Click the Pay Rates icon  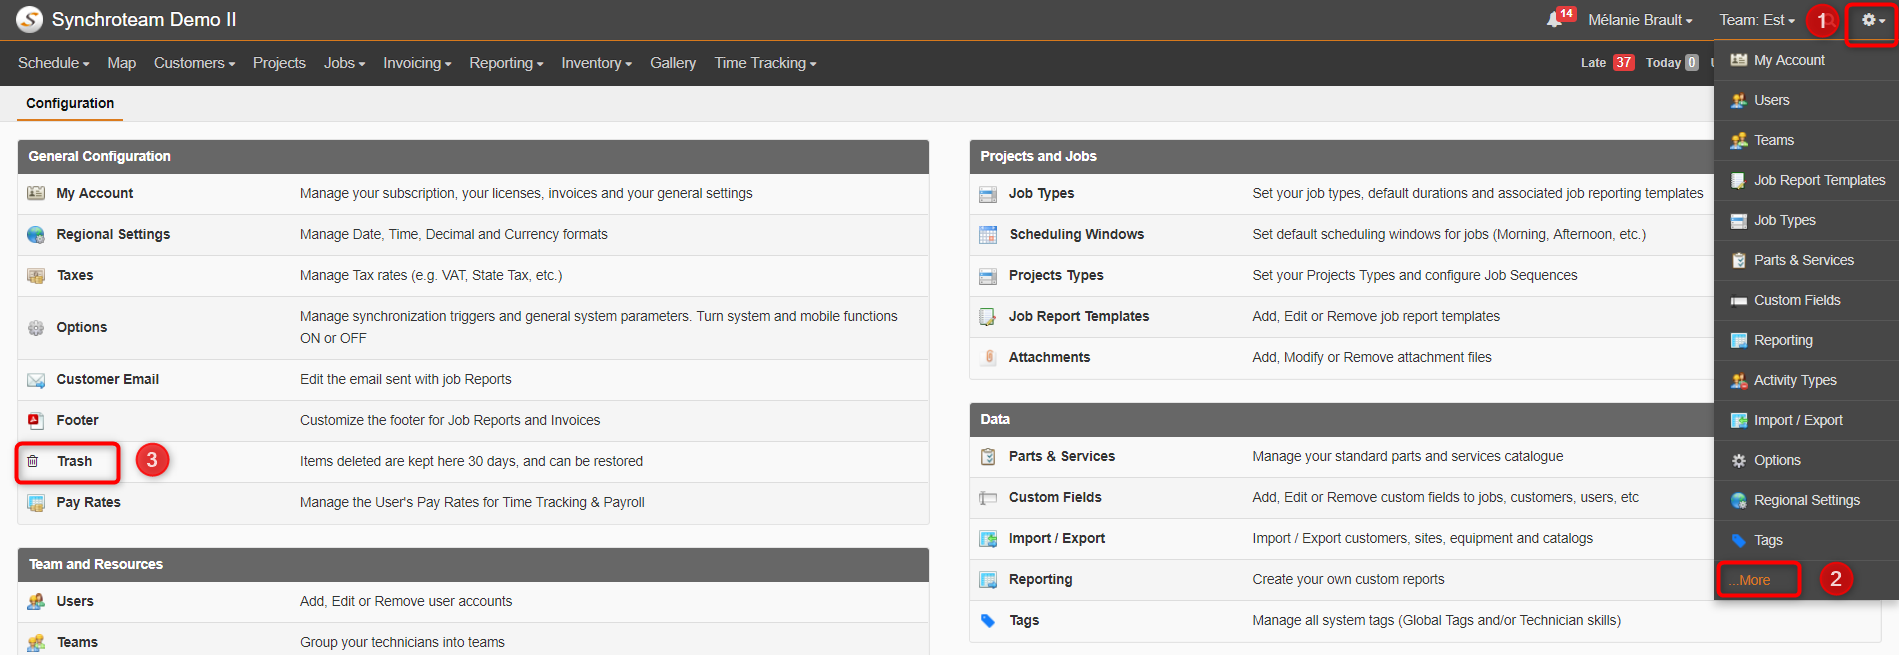[x=36, y=502]
